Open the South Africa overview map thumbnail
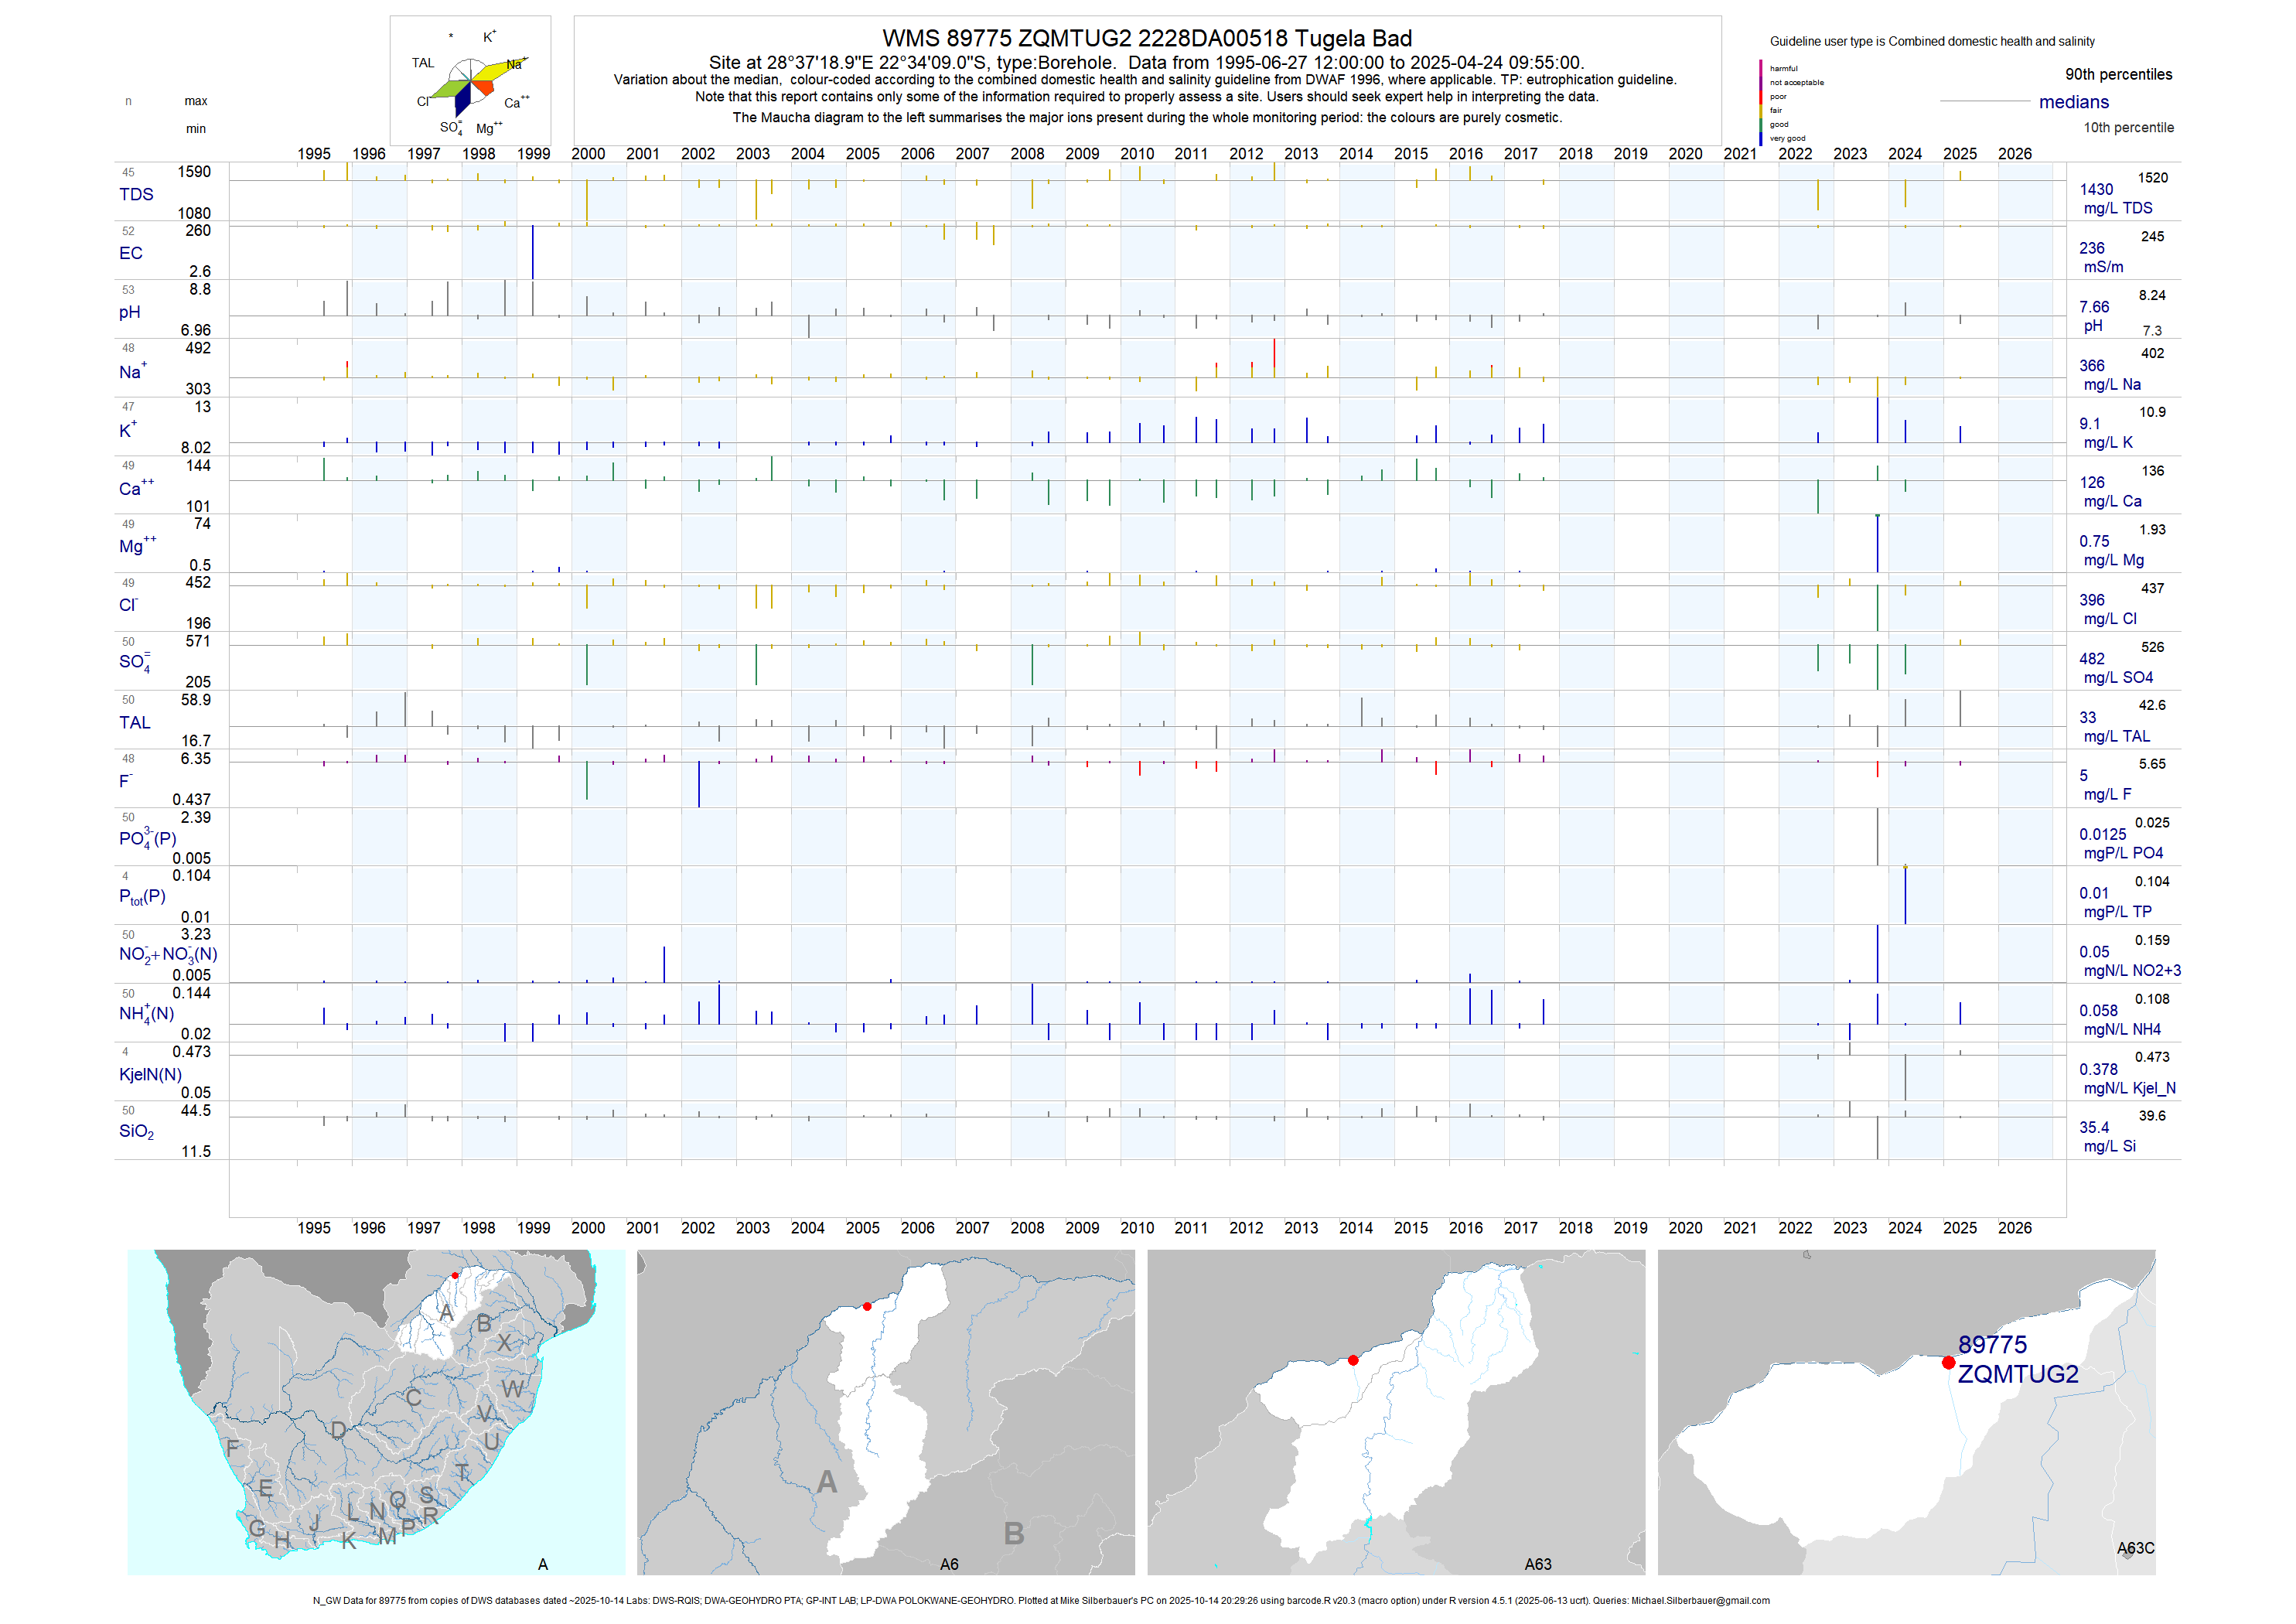Screen dimensions: 2296x1624 tap(376, 1411)
